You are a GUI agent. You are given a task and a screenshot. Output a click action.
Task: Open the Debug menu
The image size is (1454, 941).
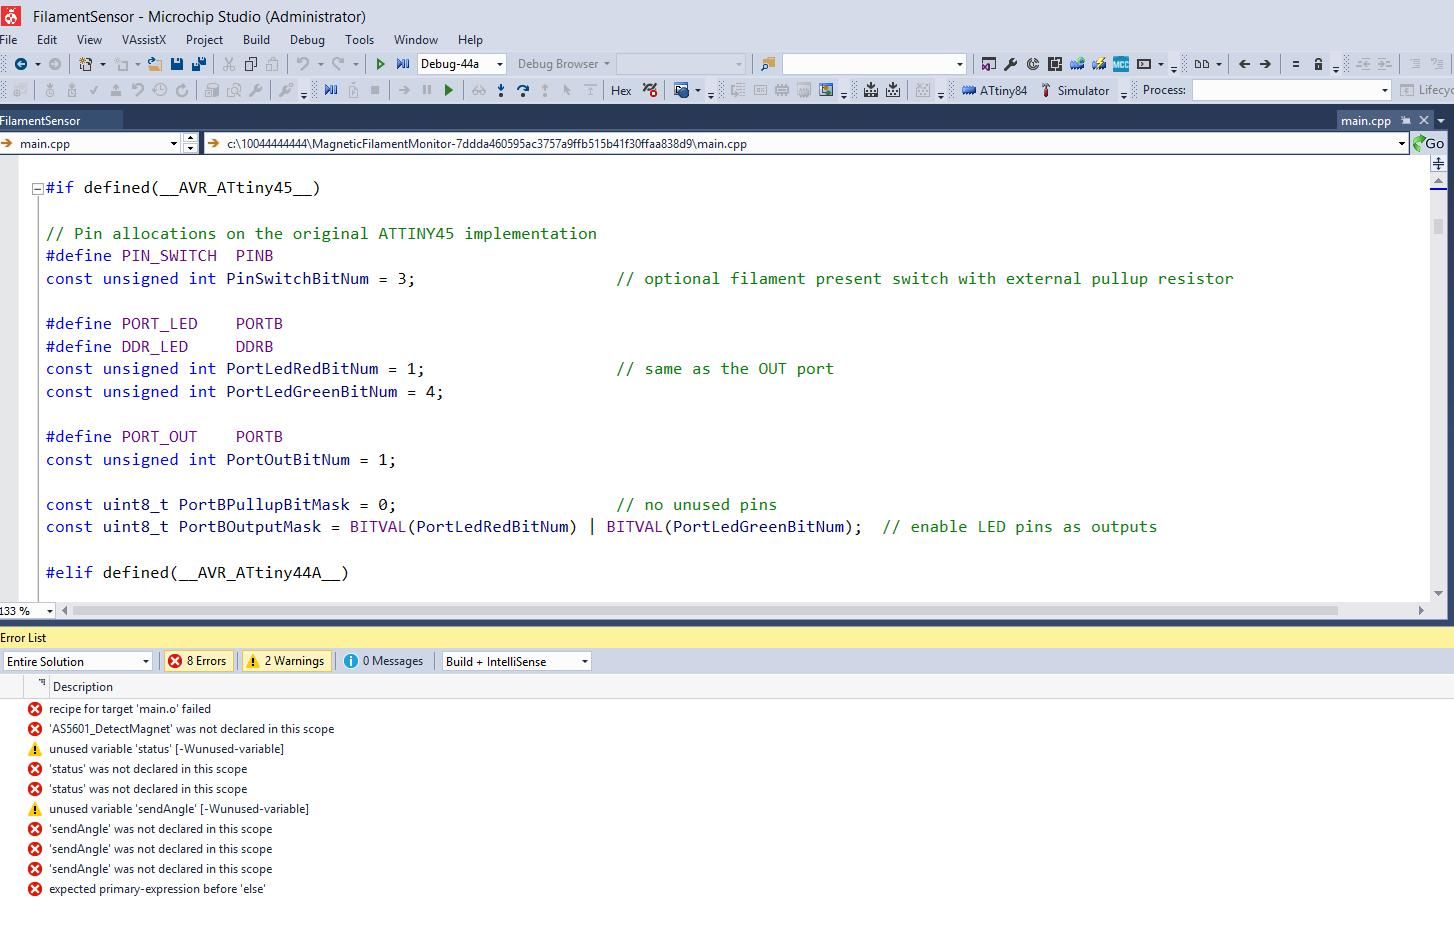click(307, 40)
